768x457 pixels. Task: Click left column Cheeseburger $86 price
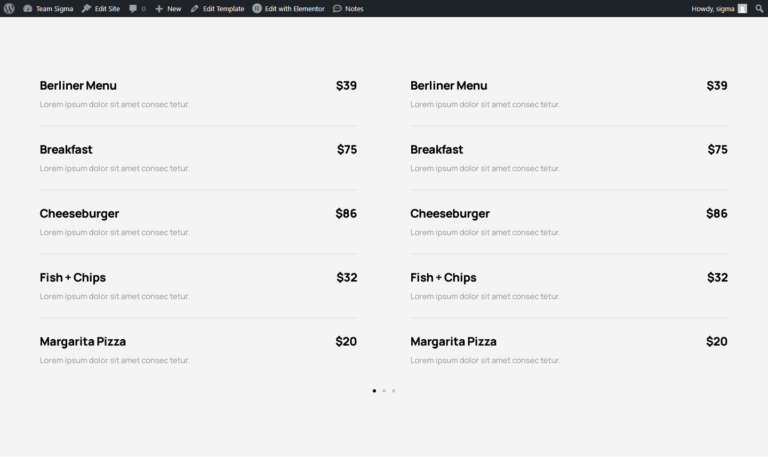346,214
